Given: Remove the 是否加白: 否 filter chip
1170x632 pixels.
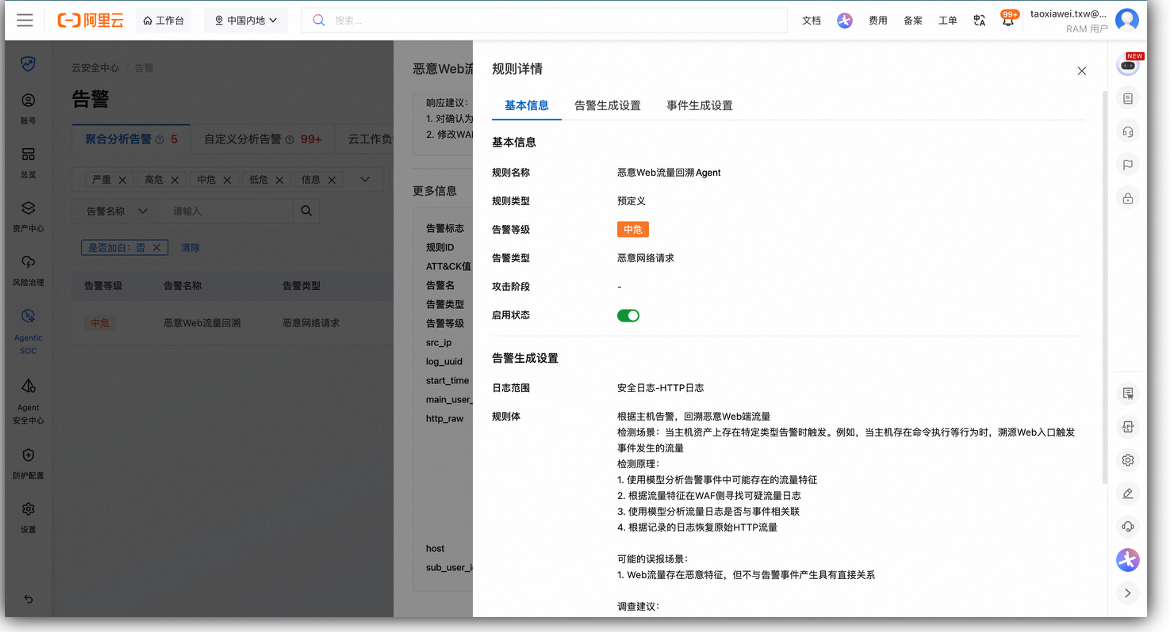Looking at the screenshot, I should click(157, 248).
